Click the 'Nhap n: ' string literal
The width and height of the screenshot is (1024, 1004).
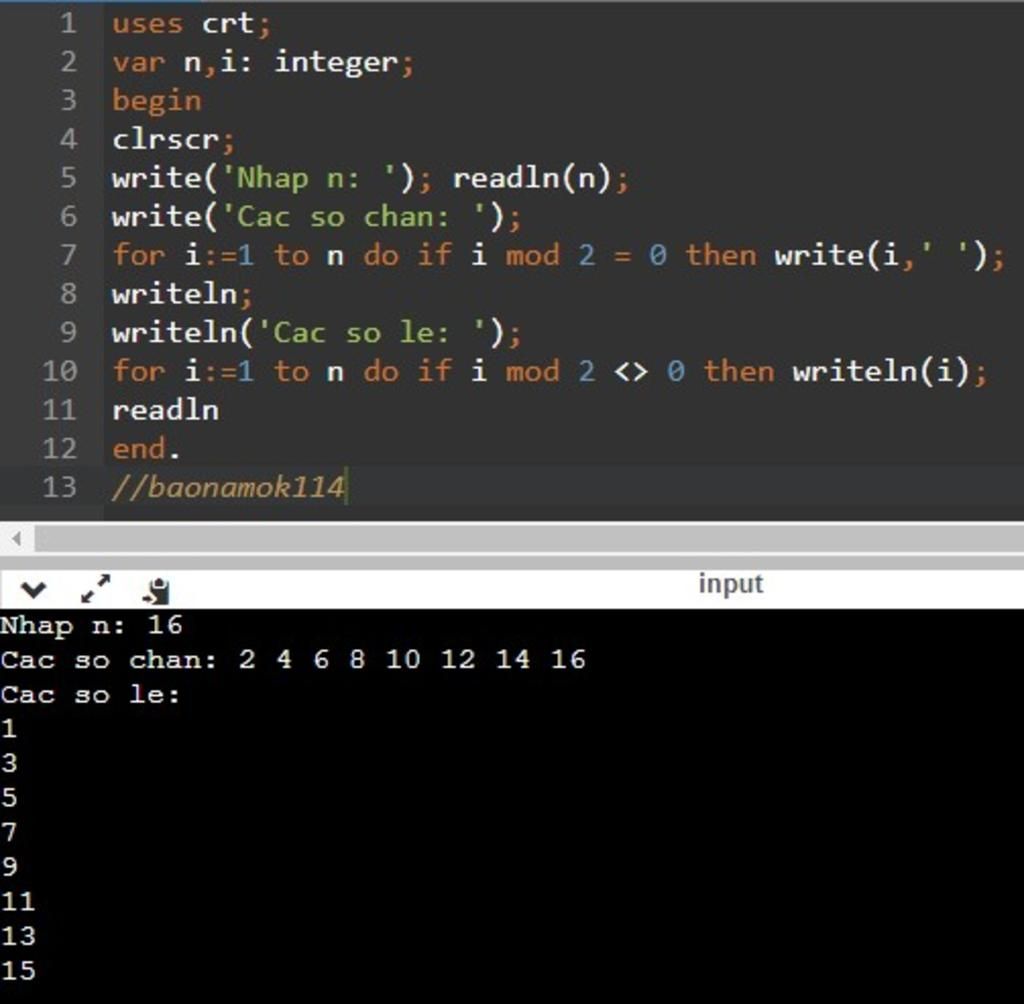309,178
